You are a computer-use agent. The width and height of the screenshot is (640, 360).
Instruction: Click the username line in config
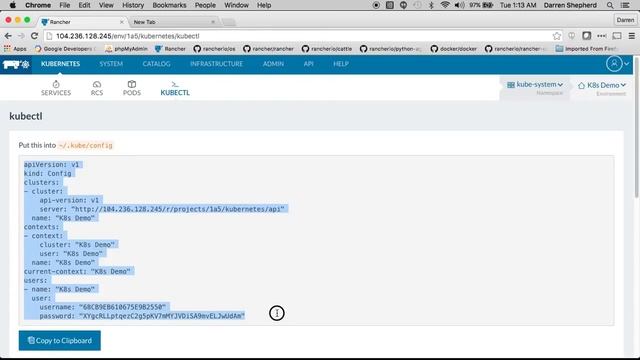[103, 307]
